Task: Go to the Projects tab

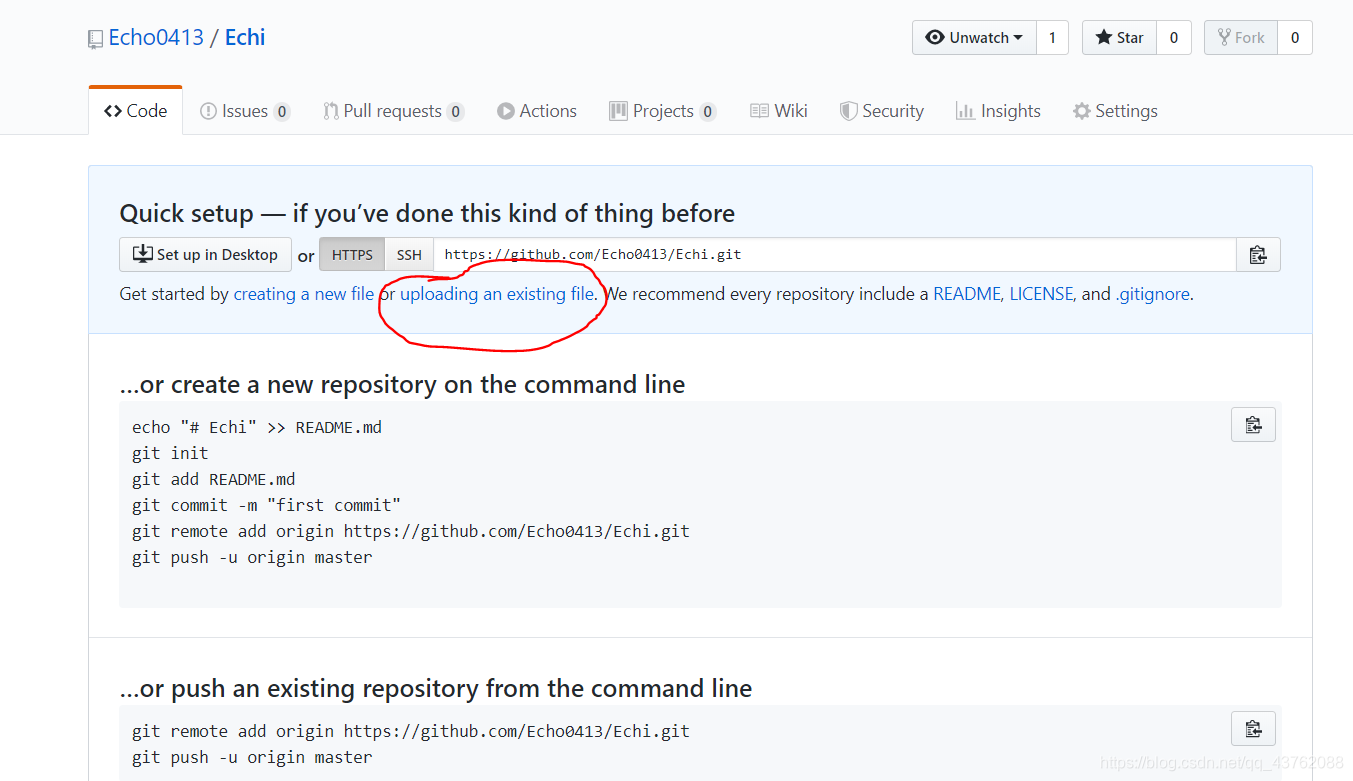Action: (662, 111)
